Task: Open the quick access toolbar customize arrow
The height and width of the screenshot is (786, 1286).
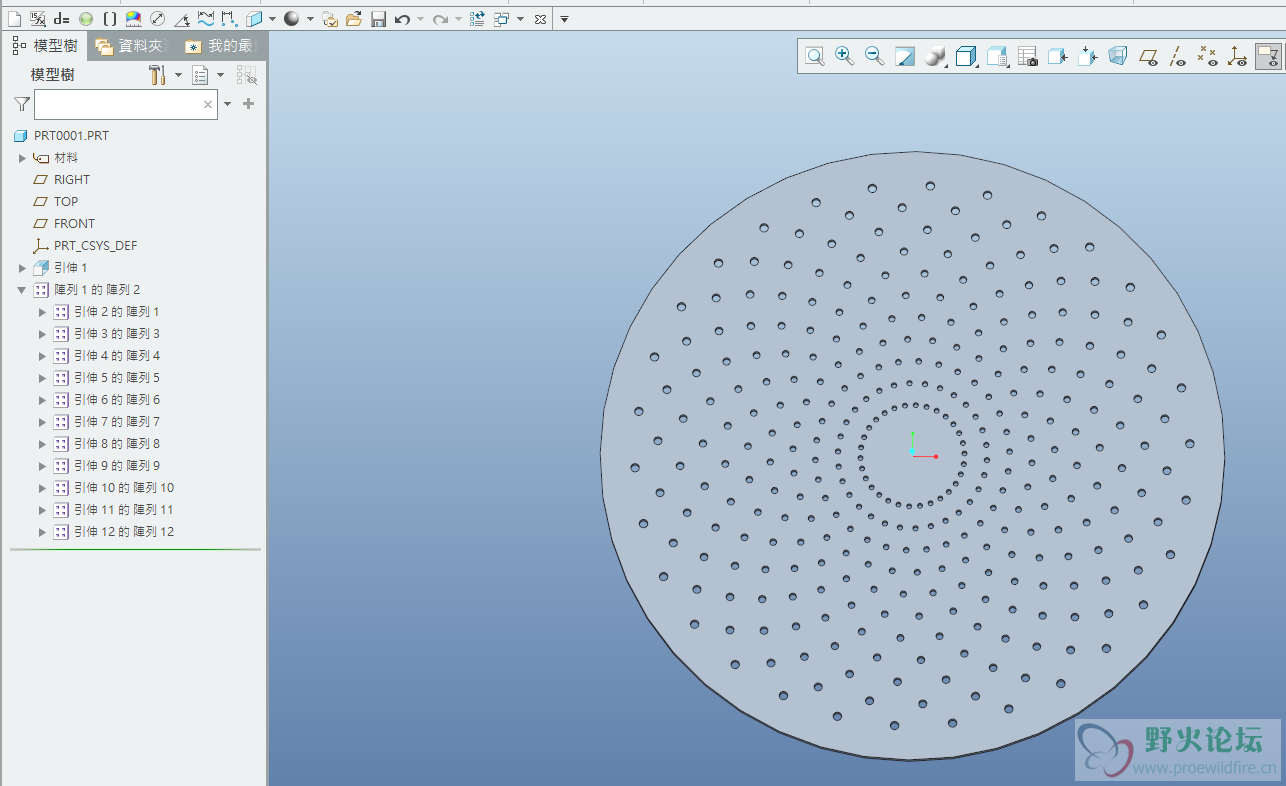Action: (x=563, y=19)
